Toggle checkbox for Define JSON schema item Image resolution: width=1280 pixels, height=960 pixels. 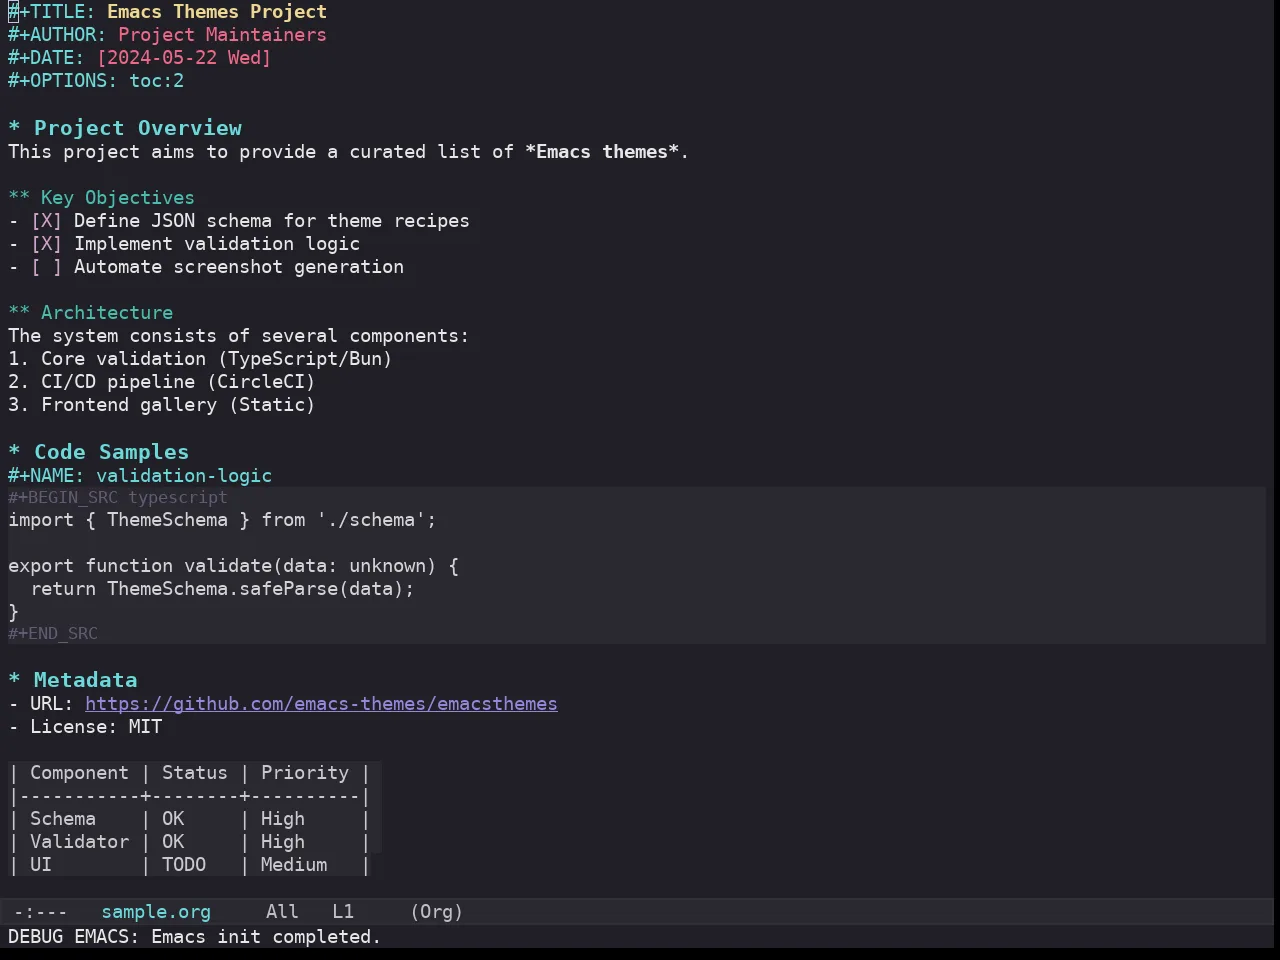(46, 221)
